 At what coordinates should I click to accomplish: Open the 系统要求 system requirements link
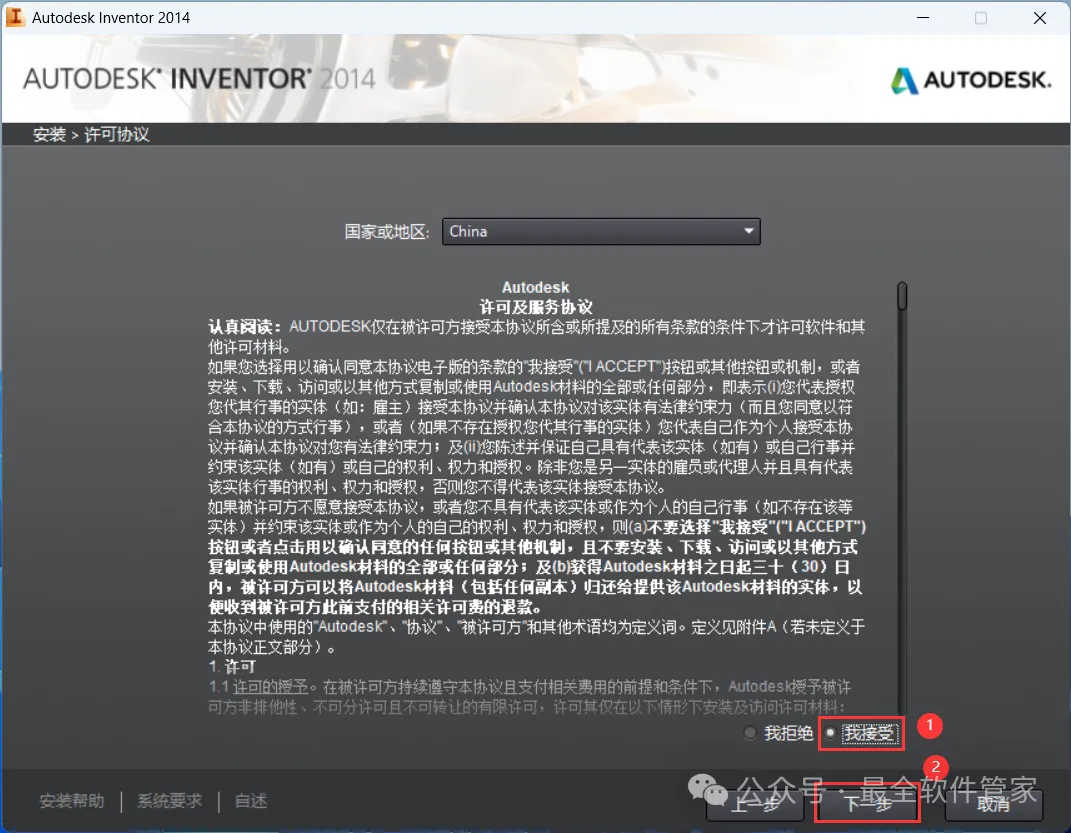169,801
